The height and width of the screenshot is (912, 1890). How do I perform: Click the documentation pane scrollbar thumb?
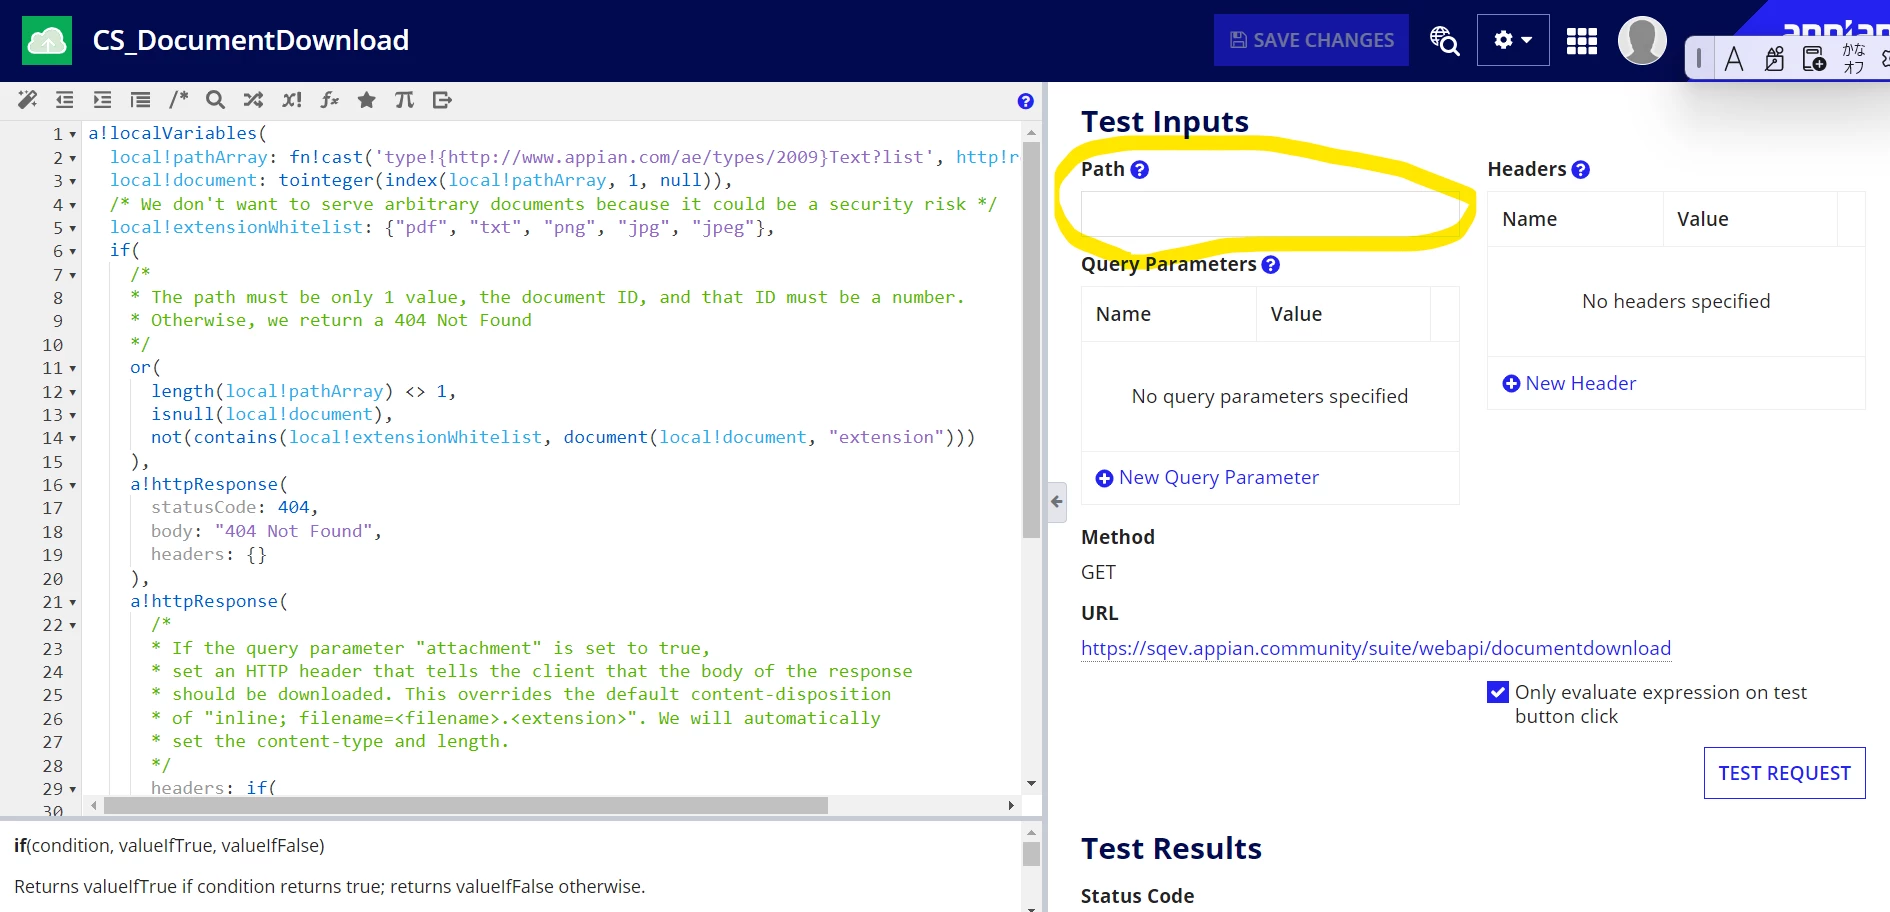pos(1031,854)
